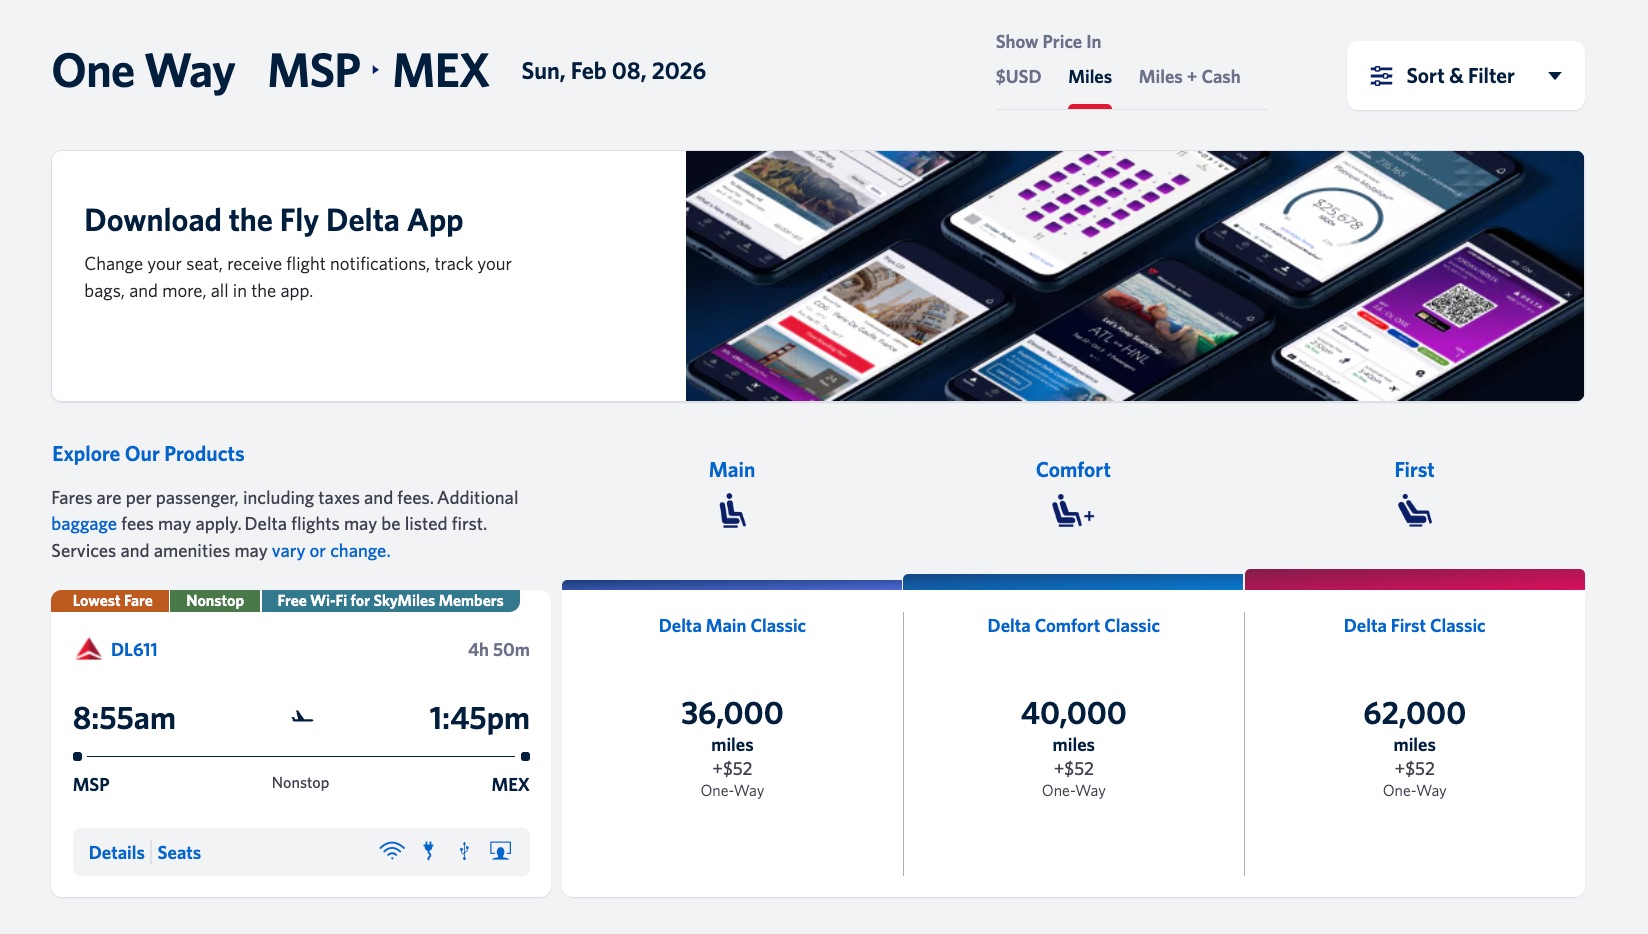Click the Nonstop label under flight line
This screenshot has width=1648, height=934.
(x=300, y=783)
